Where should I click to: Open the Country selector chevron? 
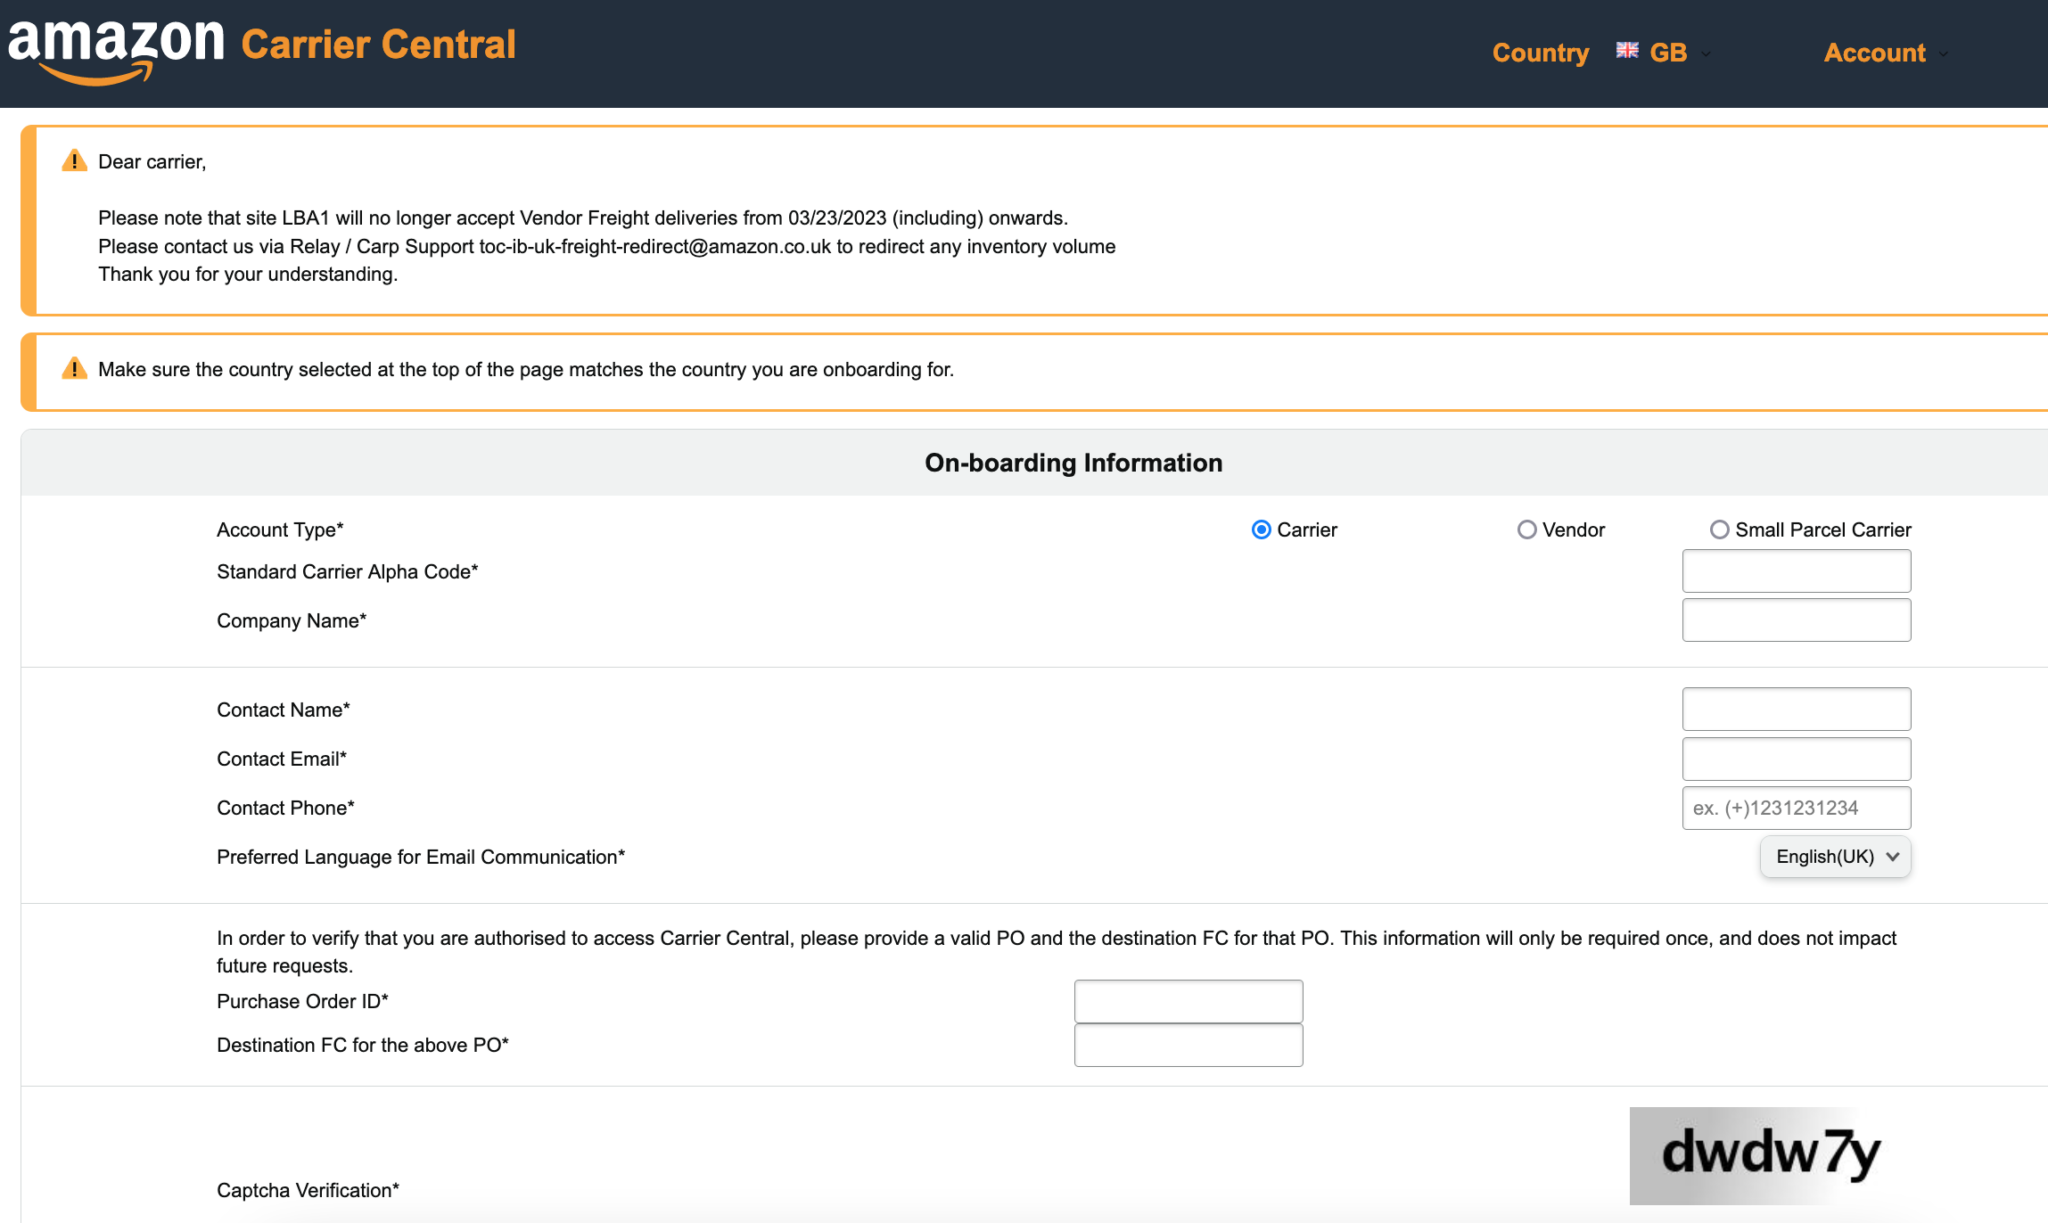[1706, 55]
